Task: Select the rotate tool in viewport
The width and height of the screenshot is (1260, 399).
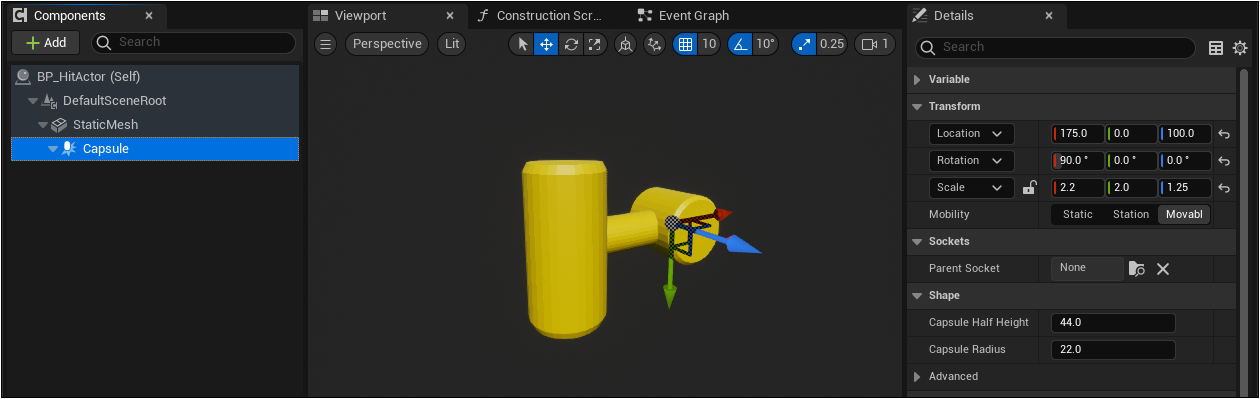Action: 571,44
